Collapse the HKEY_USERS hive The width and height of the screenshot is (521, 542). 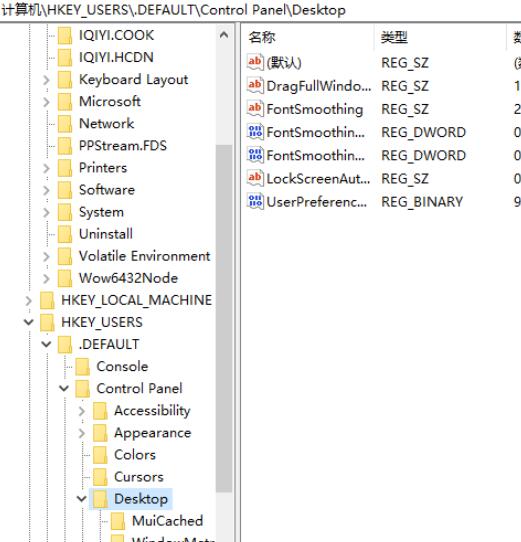29,323
